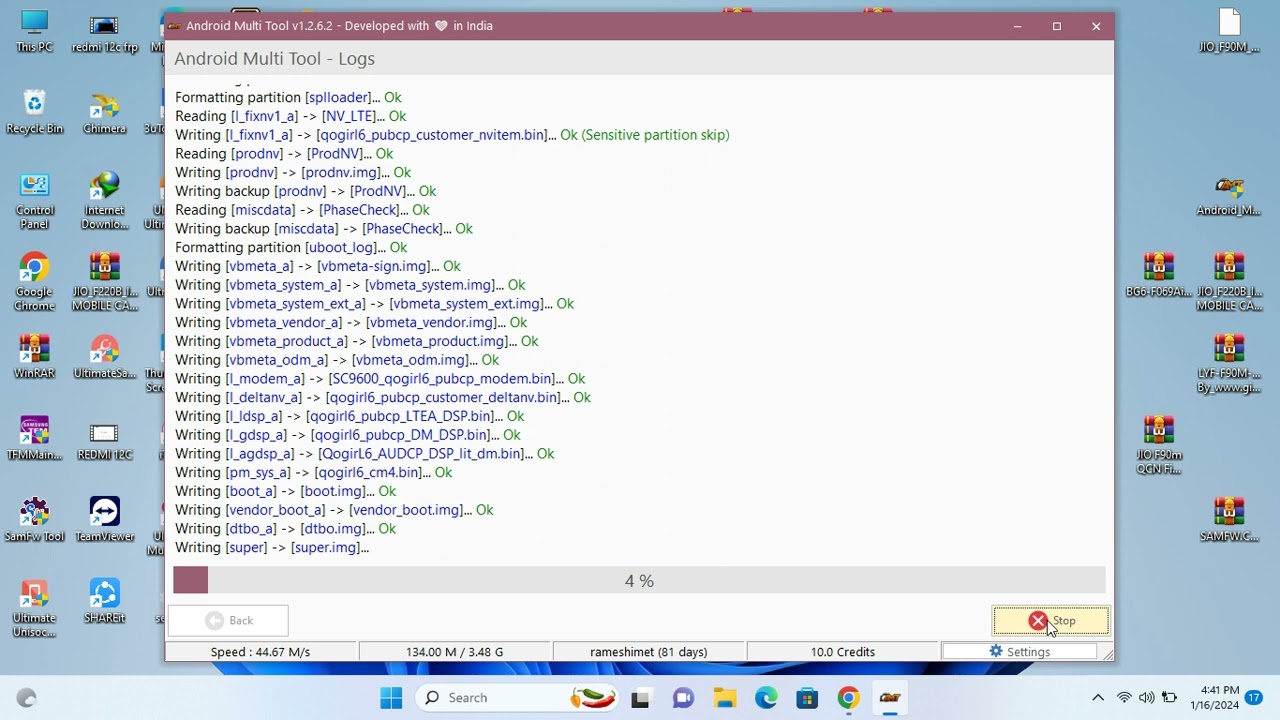The width and height of the screenshot is (1280, 720).
Task: Open the Chimera desktop shortcut
Action: [104, 112]
